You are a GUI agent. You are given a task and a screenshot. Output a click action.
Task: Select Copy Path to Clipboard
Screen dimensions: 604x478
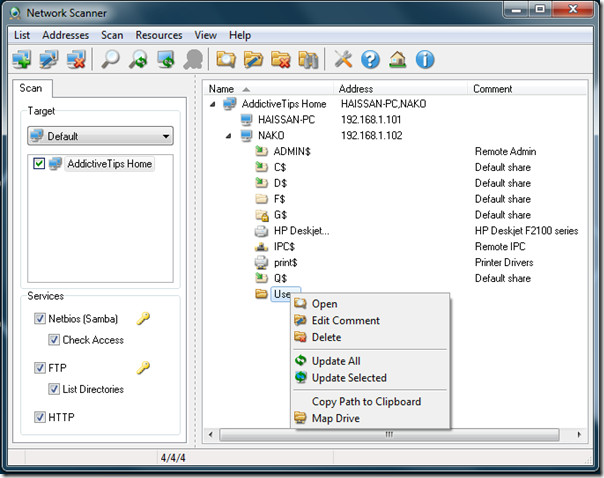pos(366,401)
